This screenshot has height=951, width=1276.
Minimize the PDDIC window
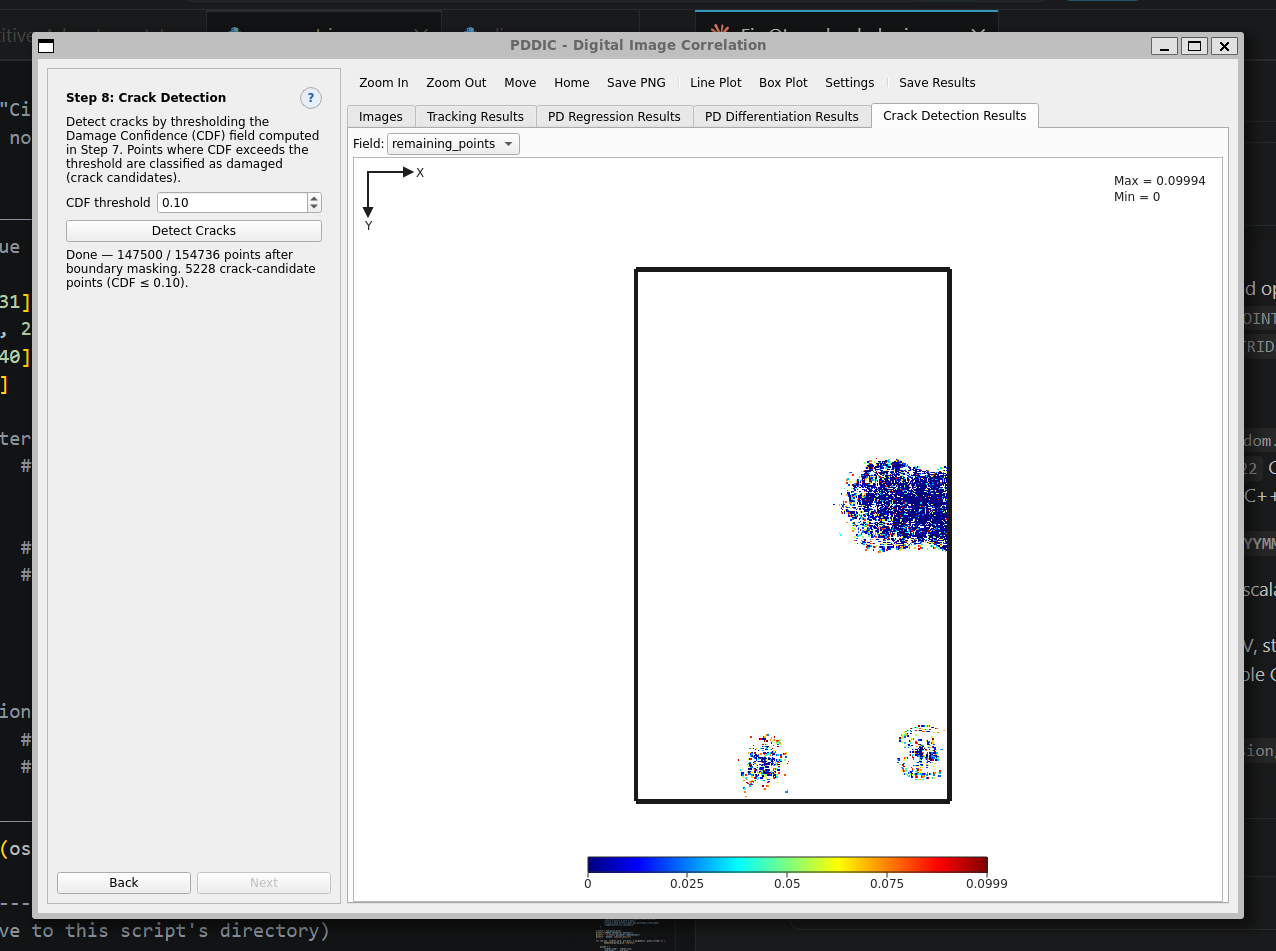pos(1164,46)
